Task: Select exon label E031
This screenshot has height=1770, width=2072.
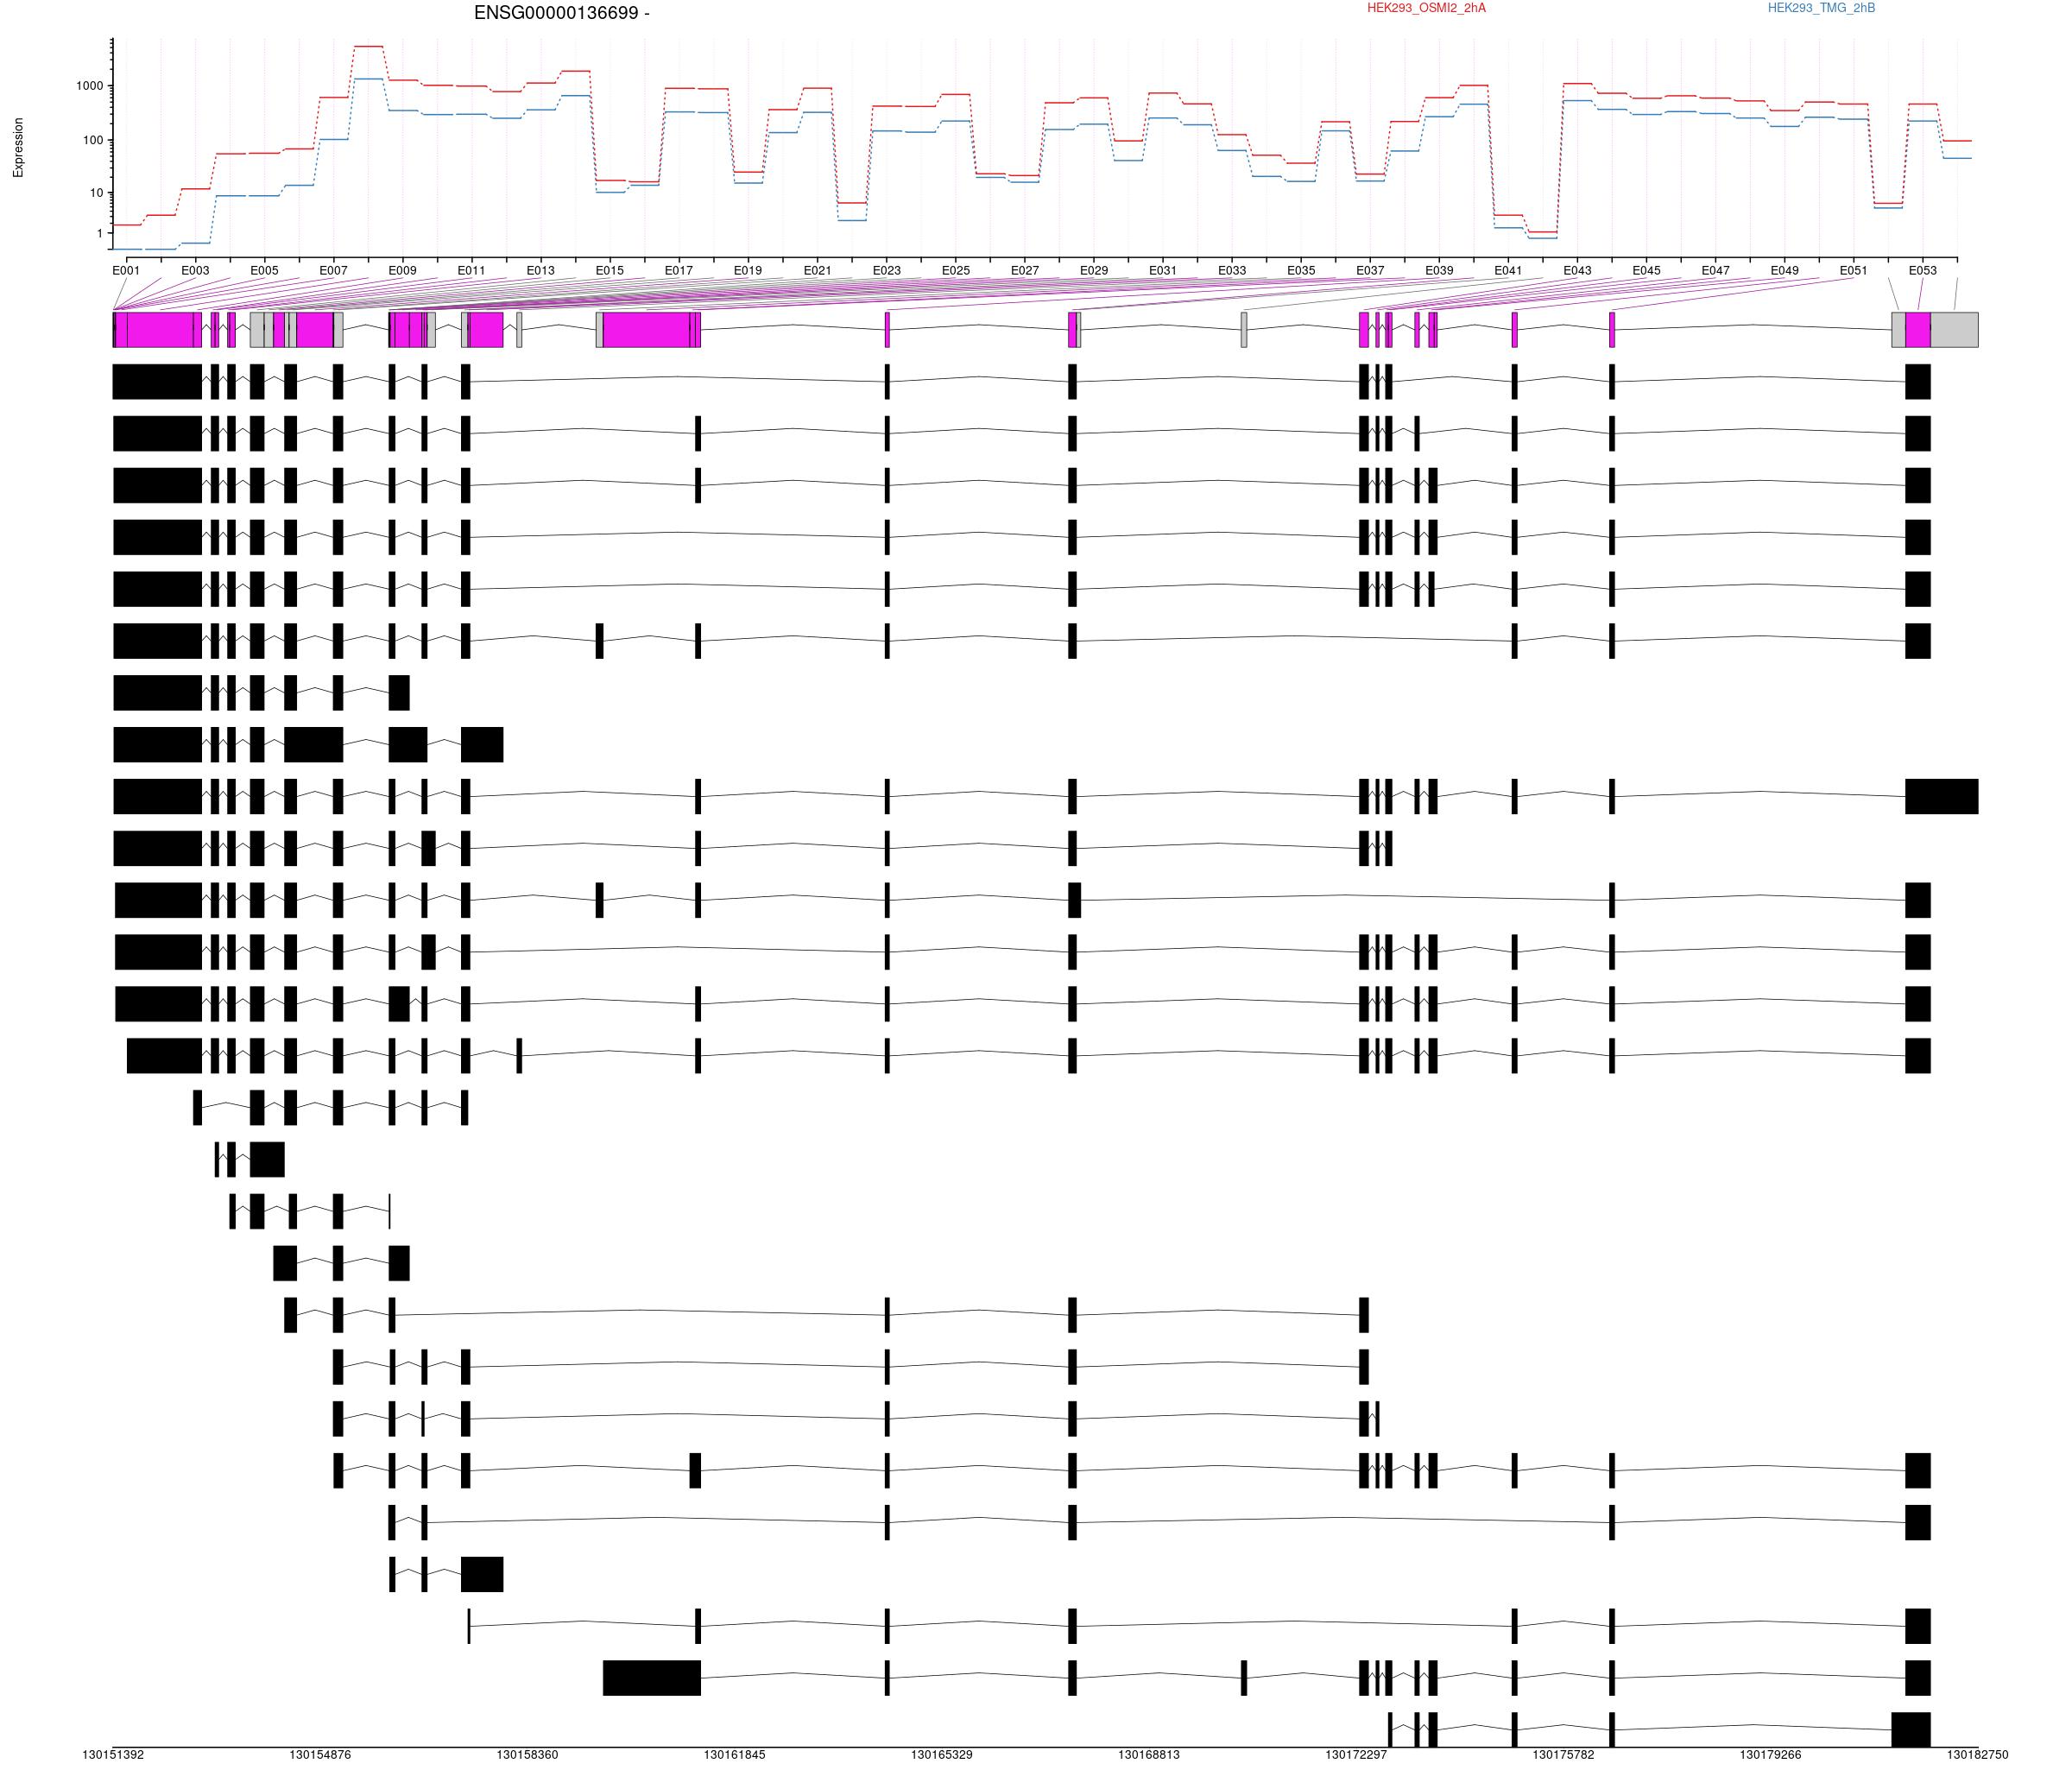Action: (1162, 270)
